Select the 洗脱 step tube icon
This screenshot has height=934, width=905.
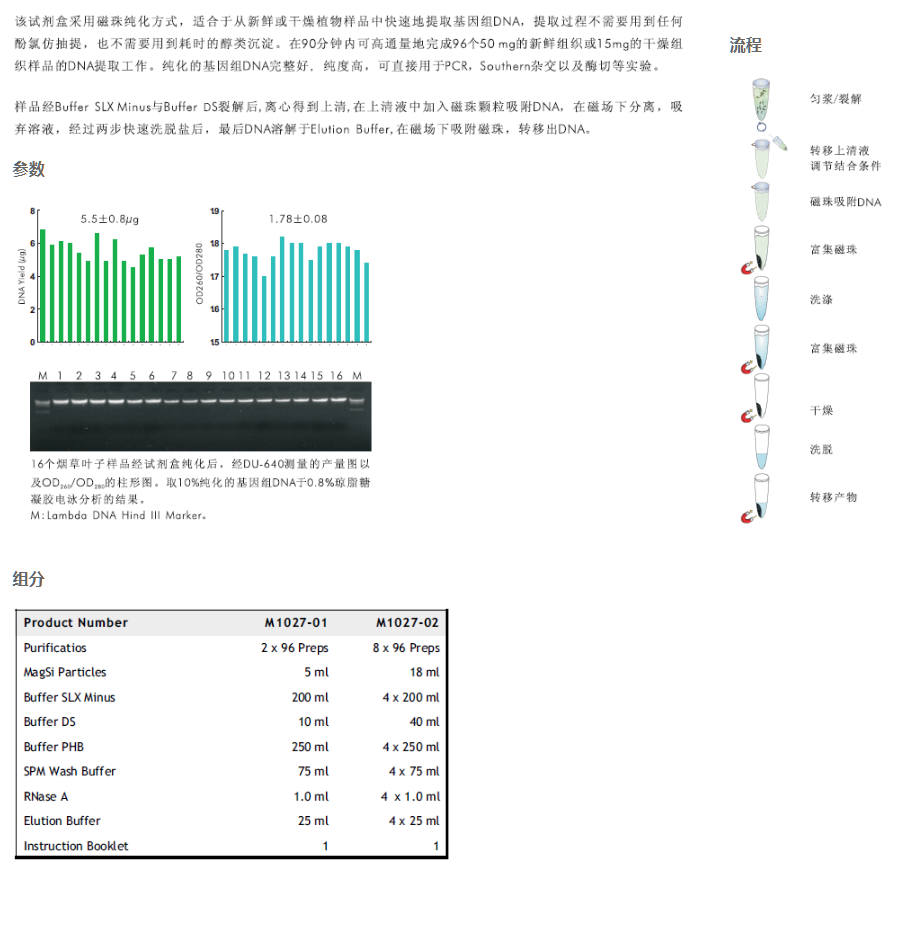[x=761, y=449]
